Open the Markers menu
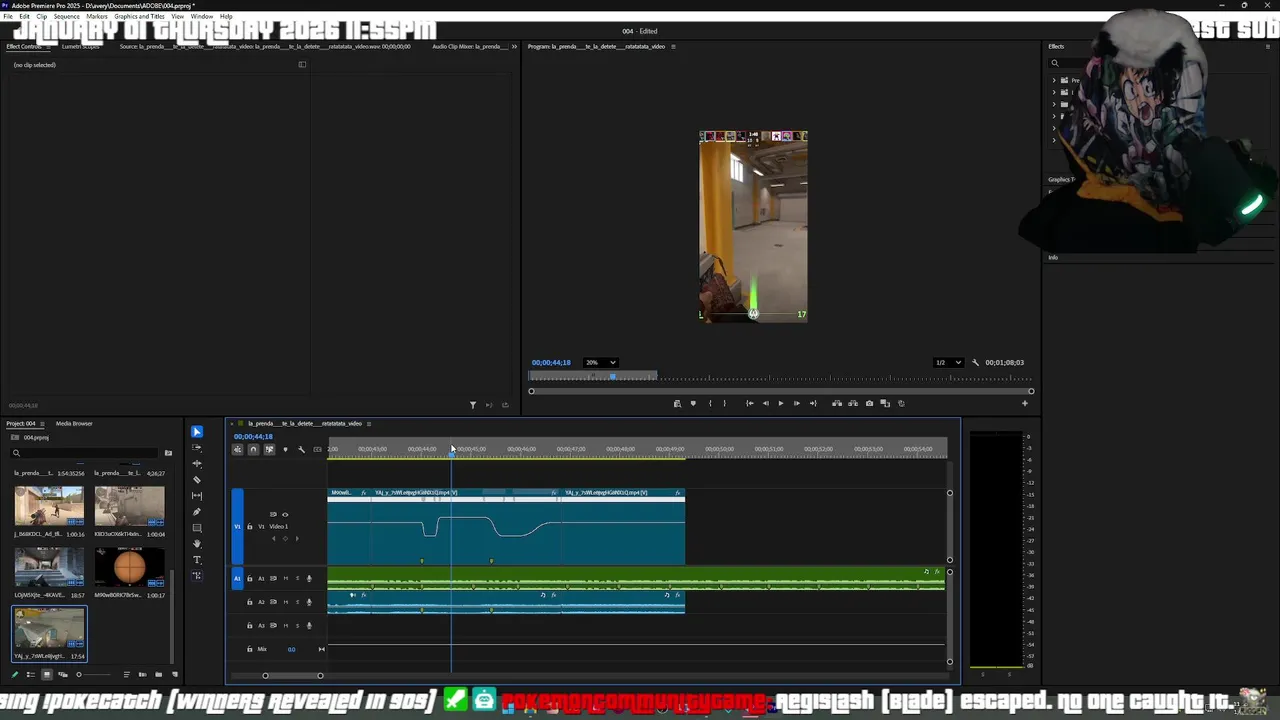 97,16
